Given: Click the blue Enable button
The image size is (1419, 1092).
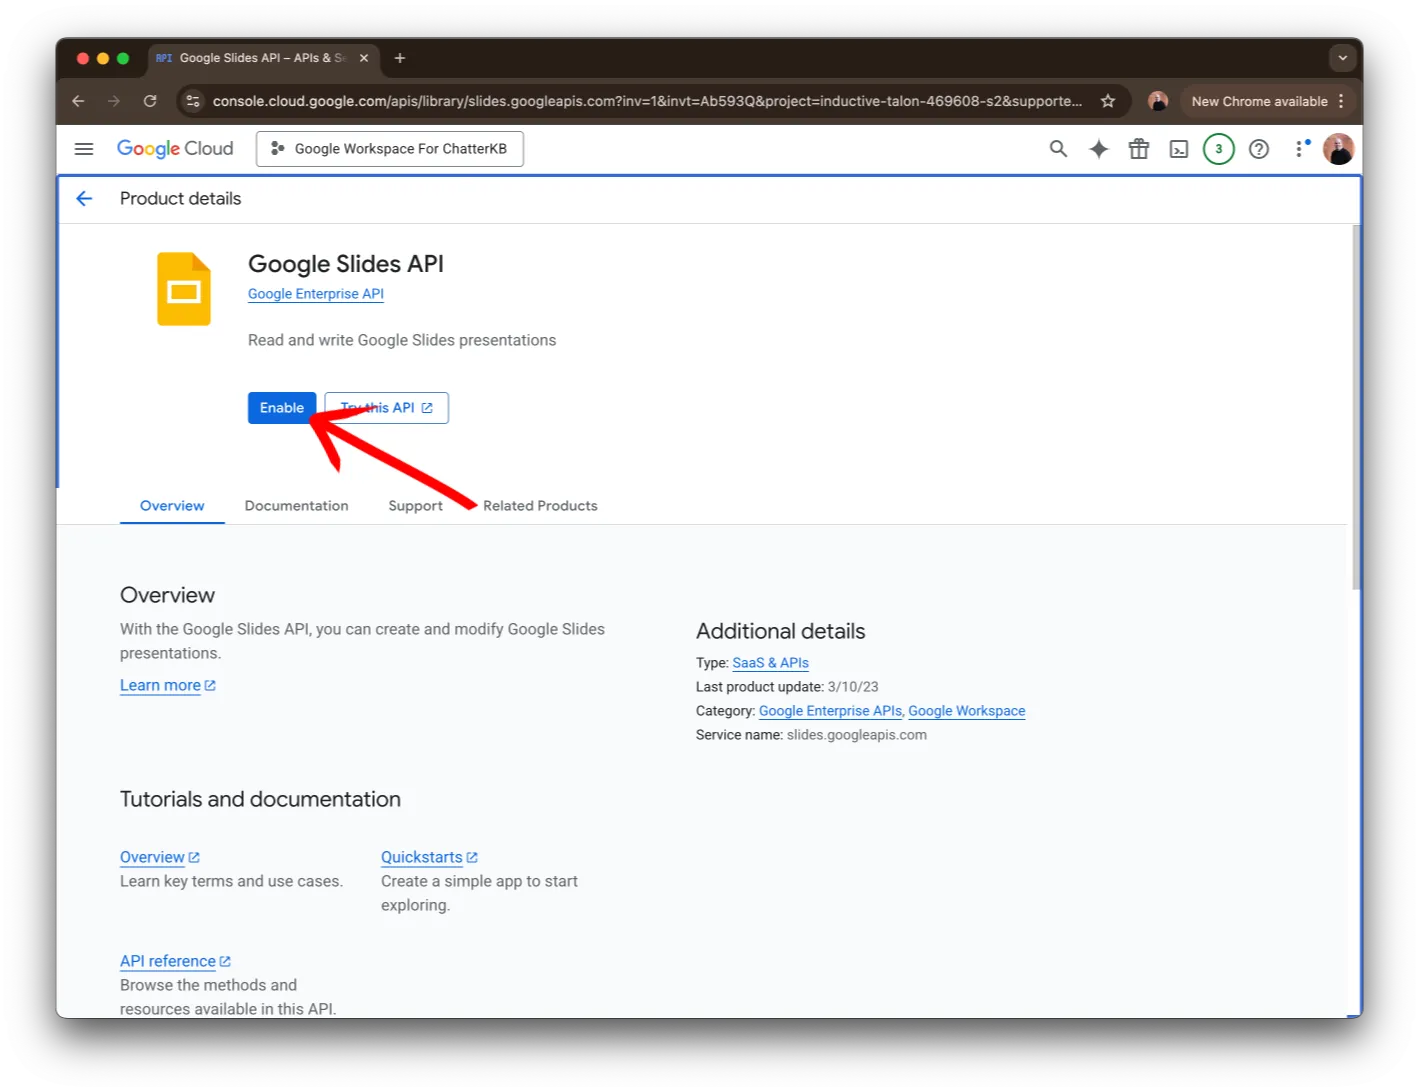Looking at the screenshot, I should tap(282, 408).
